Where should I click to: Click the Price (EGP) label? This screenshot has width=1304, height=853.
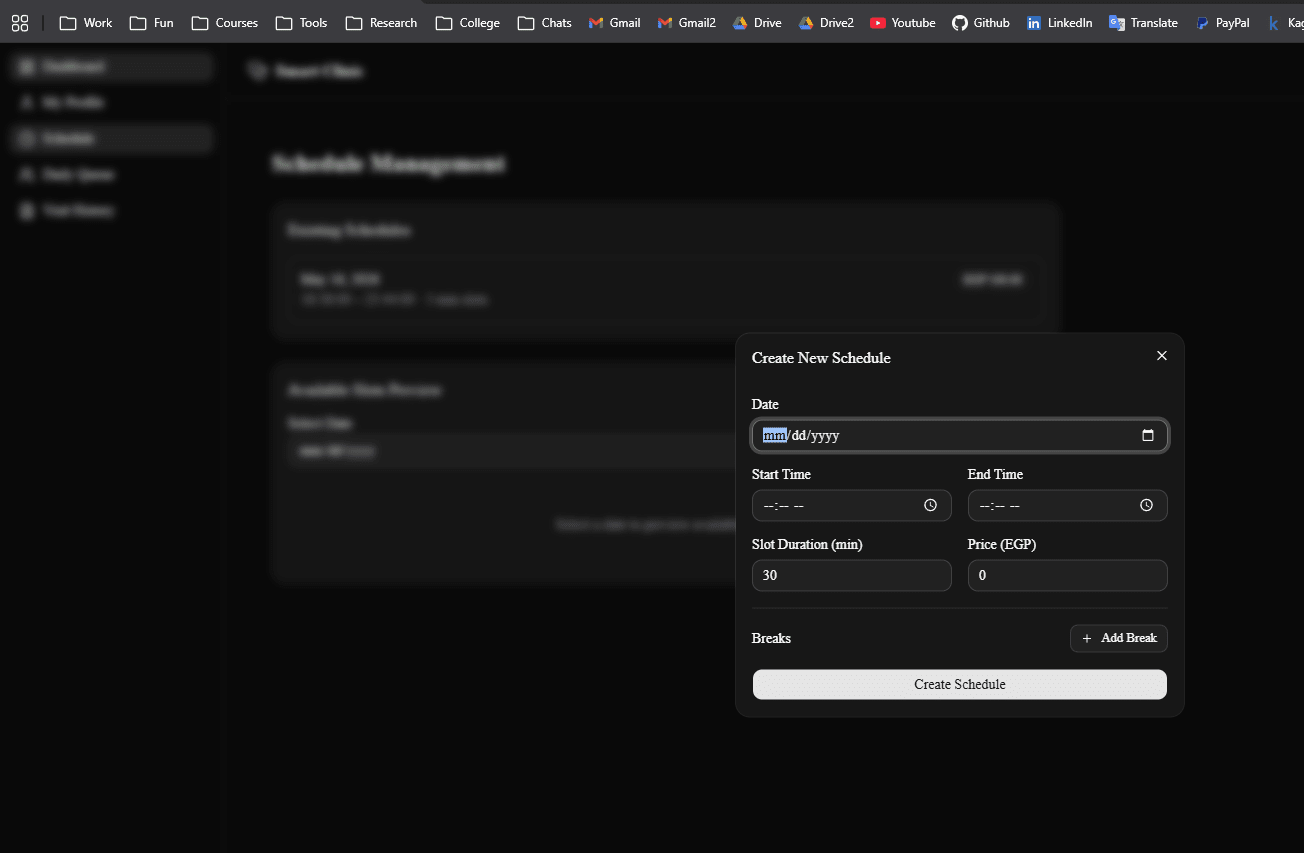click(x=1002, y=545)
